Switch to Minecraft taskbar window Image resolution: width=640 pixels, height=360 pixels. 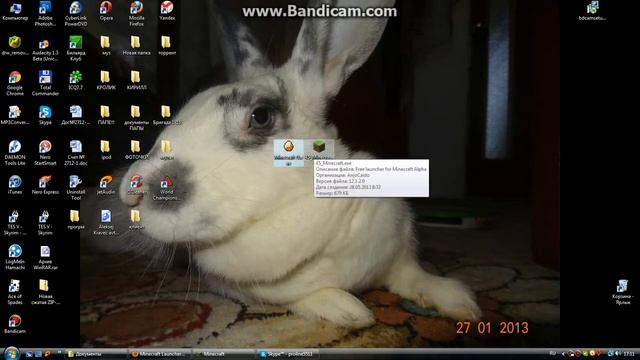point(224,354)
